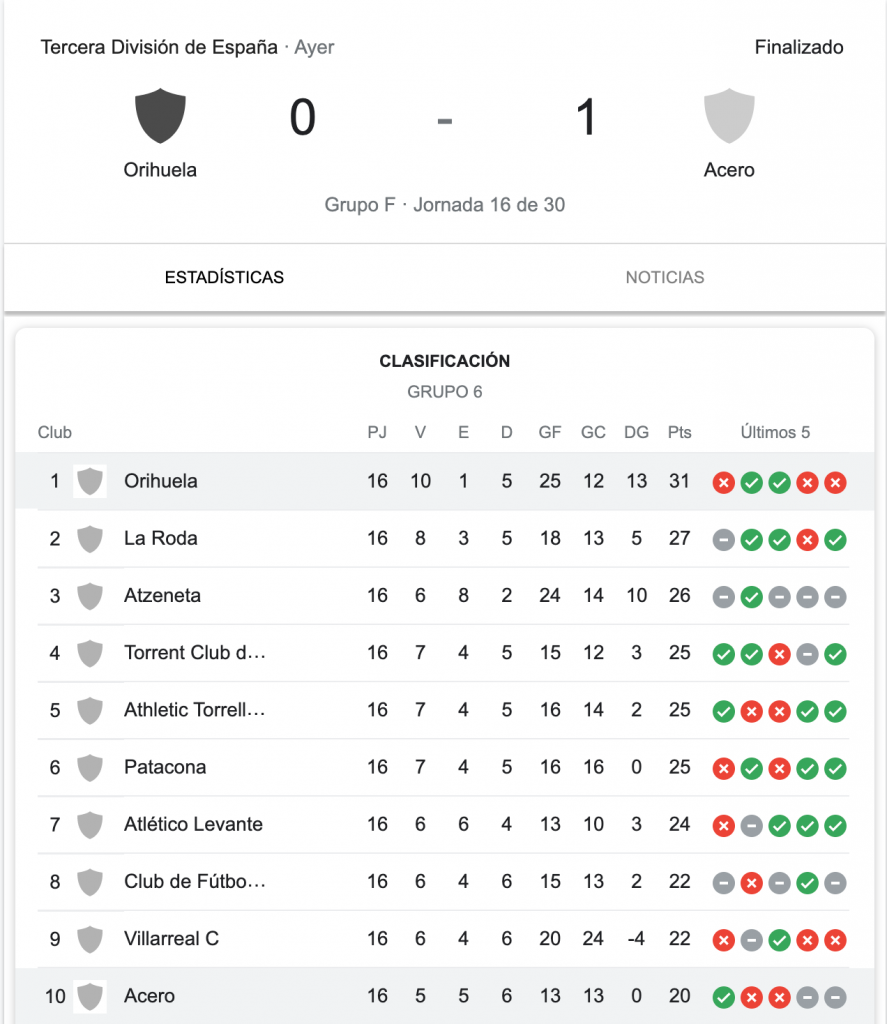Click the Pts column header
The image size is (887, 1024).
679,433
